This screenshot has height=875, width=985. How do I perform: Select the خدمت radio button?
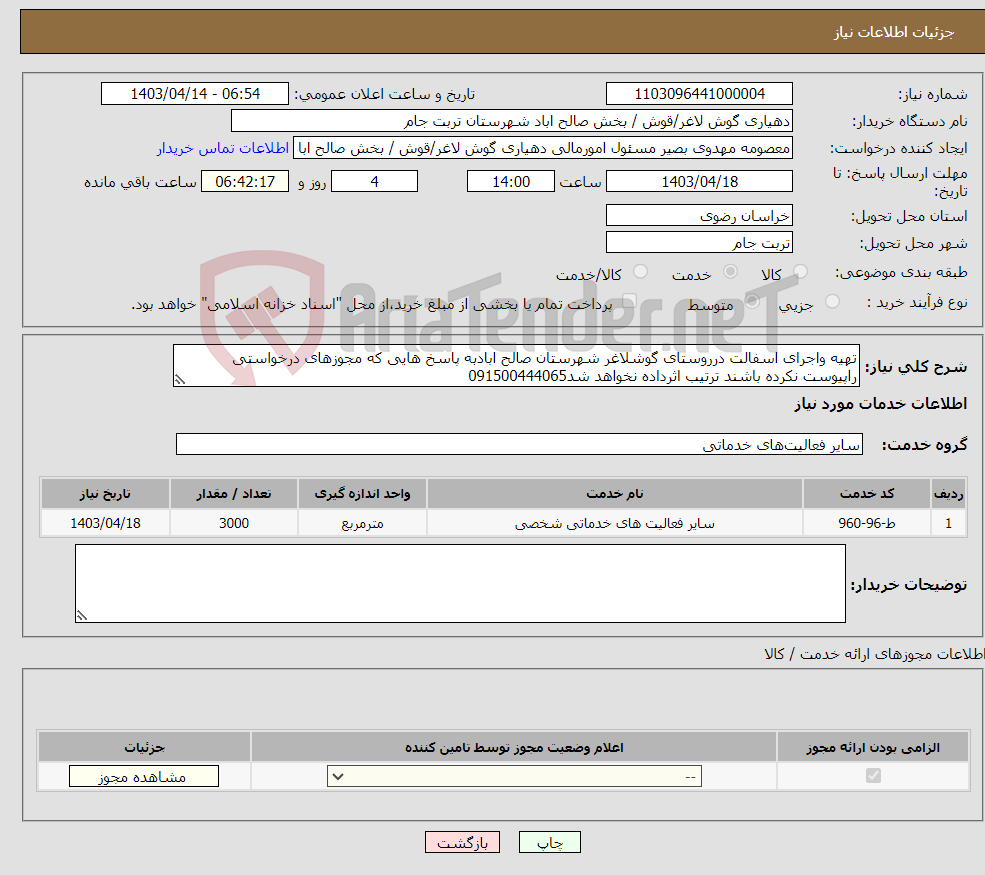[730, 272]
